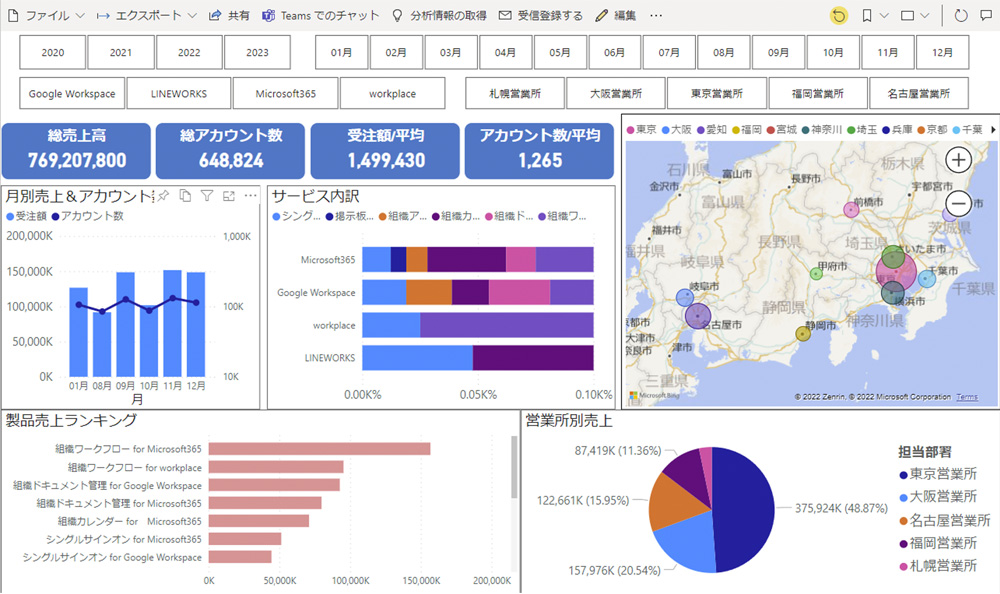Toggle the 2021 year slicer
Viewport: 1000px width, 594px height.
(121, 52)
